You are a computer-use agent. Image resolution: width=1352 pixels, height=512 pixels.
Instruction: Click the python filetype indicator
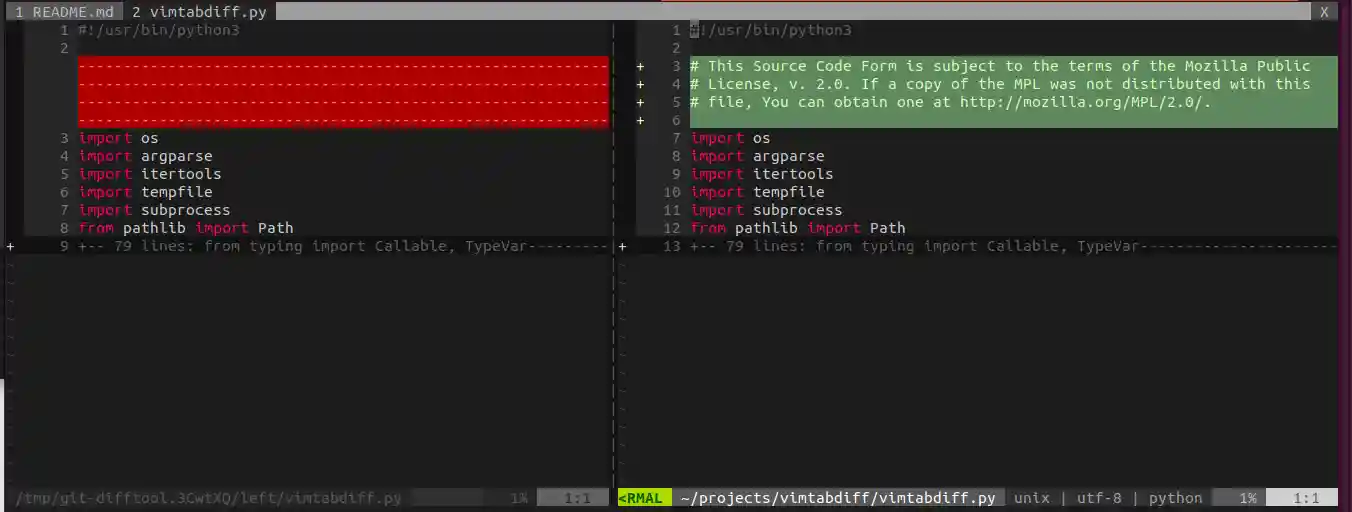[x=1175, y=497]
